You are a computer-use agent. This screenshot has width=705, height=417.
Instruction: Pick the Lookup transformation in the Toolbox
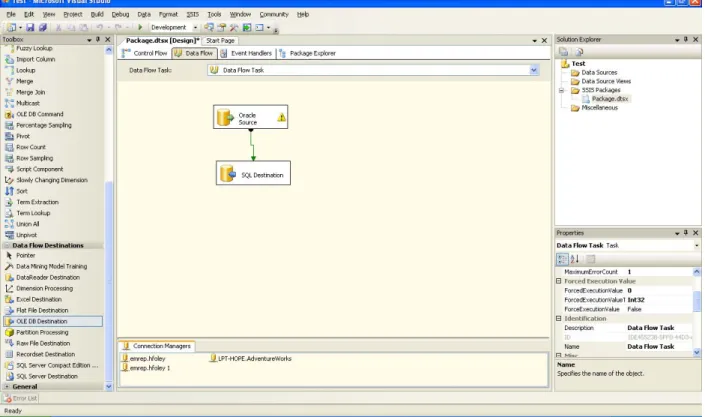pyautogui.click(x=26, y=70)
